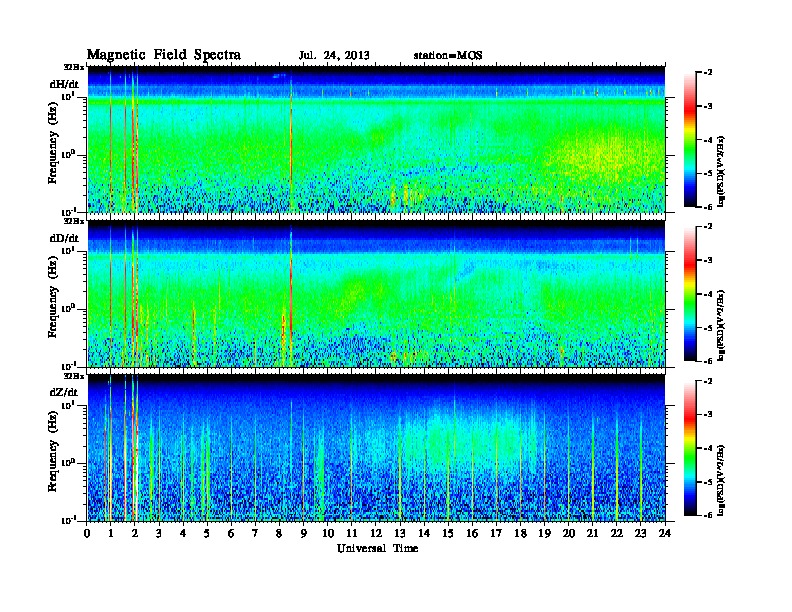The width and height of the screenshot is (792, 612).
Task: Click the dZ/dt spectrogram plot
Action: [x=376, y=448]
